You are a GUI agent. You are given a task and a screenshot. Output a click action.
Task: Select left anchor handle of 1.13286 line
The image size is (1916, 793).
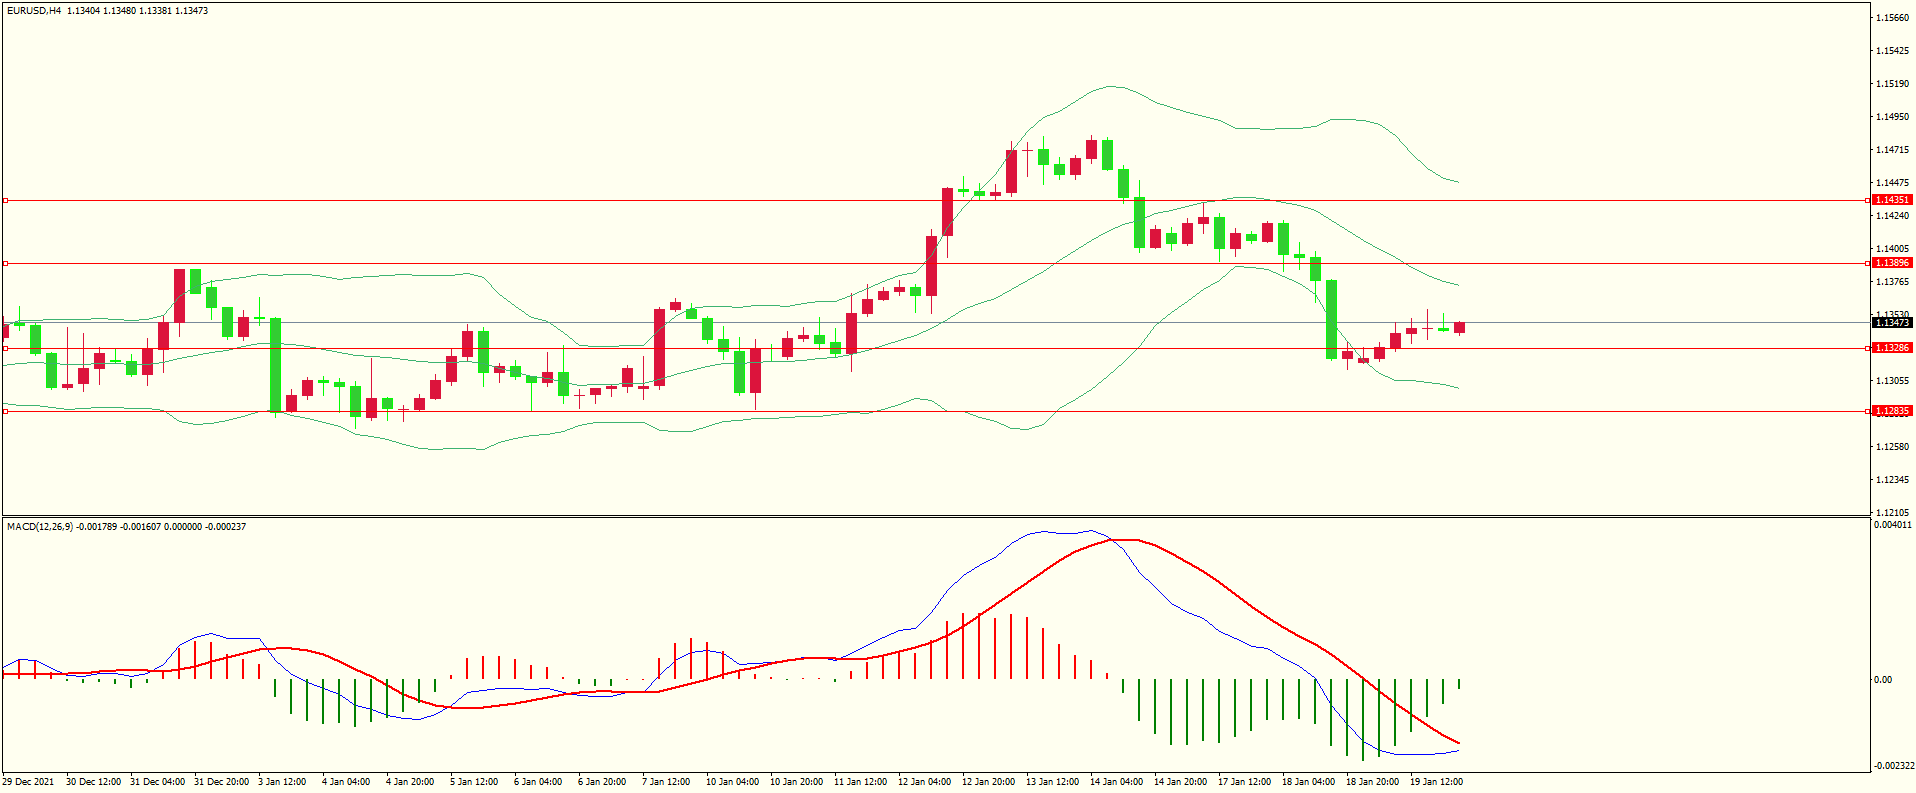pyautogui.click(x=5, y=348)
